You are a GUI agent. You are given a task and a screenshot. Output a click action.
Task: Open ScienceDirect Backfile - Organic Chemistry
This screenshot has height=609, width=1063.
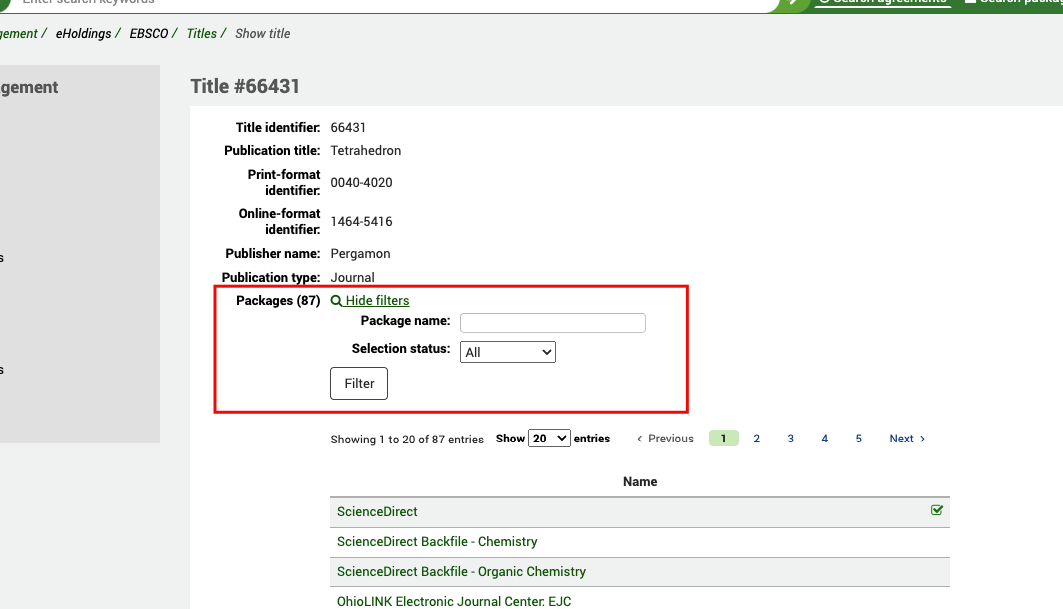point(461,571)
